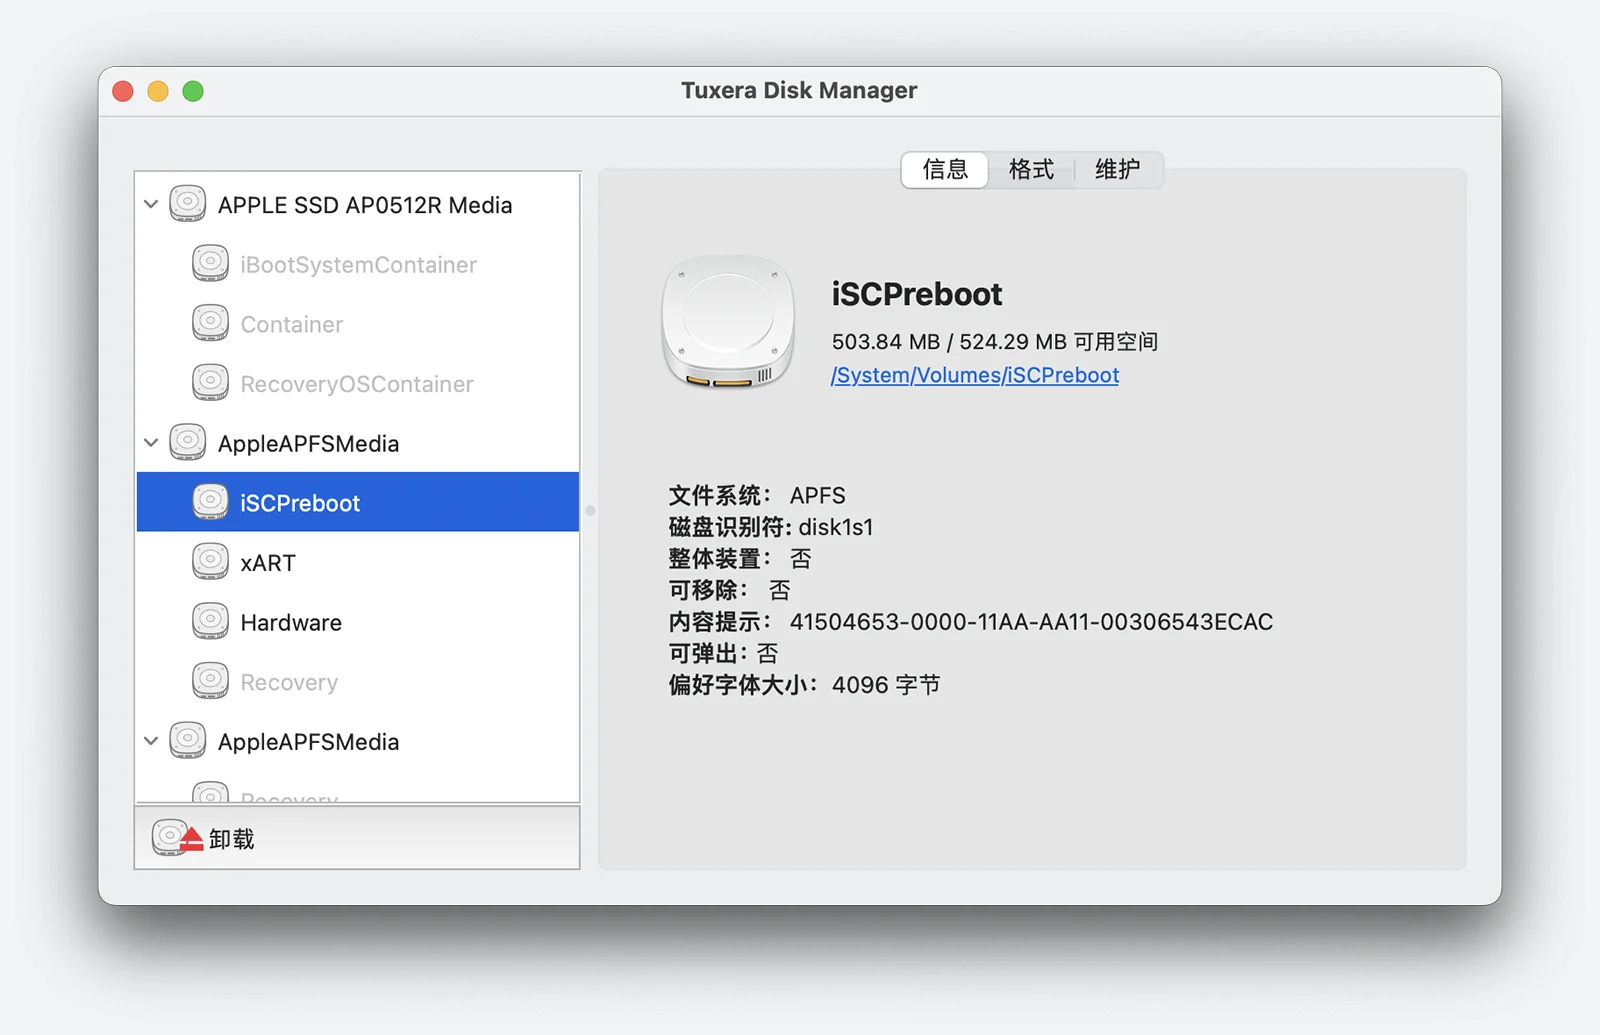1600x1035 pixels.
Task: Click the iBootSystemContainer volume icon
Action: click(210, 264)
